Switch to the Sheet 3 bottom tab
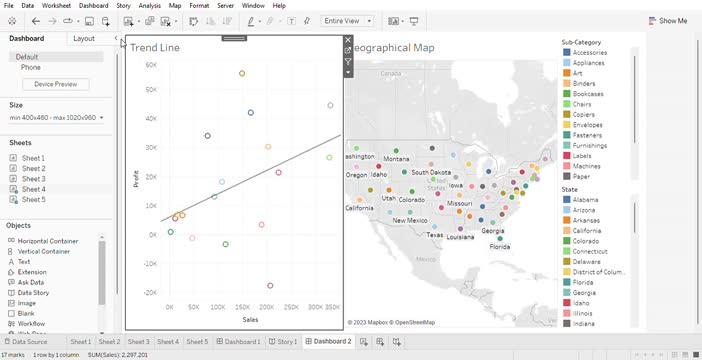The height and width of the screenshot is (360, 702). pos(138,342)
